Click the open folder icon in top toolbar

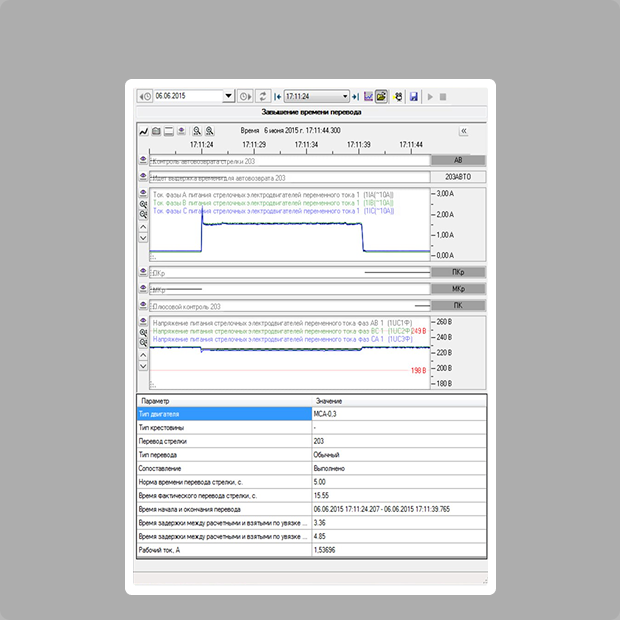[381, 96]
